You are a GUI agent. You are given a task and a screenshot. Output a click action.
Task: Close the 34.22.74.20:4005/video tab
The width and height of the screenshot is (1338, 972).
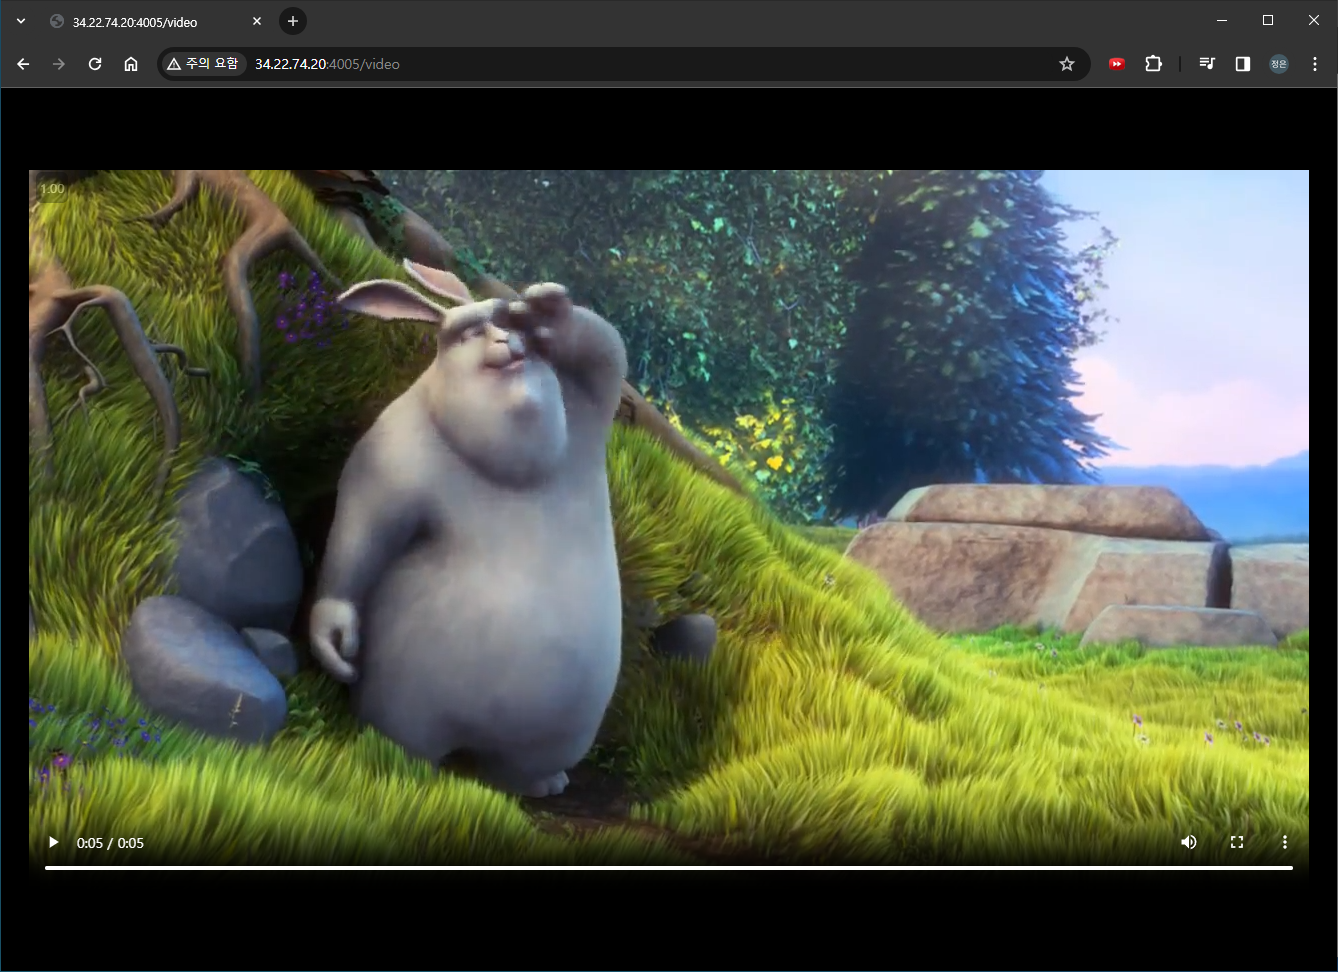pyautogui.click(x=257, y=21)
